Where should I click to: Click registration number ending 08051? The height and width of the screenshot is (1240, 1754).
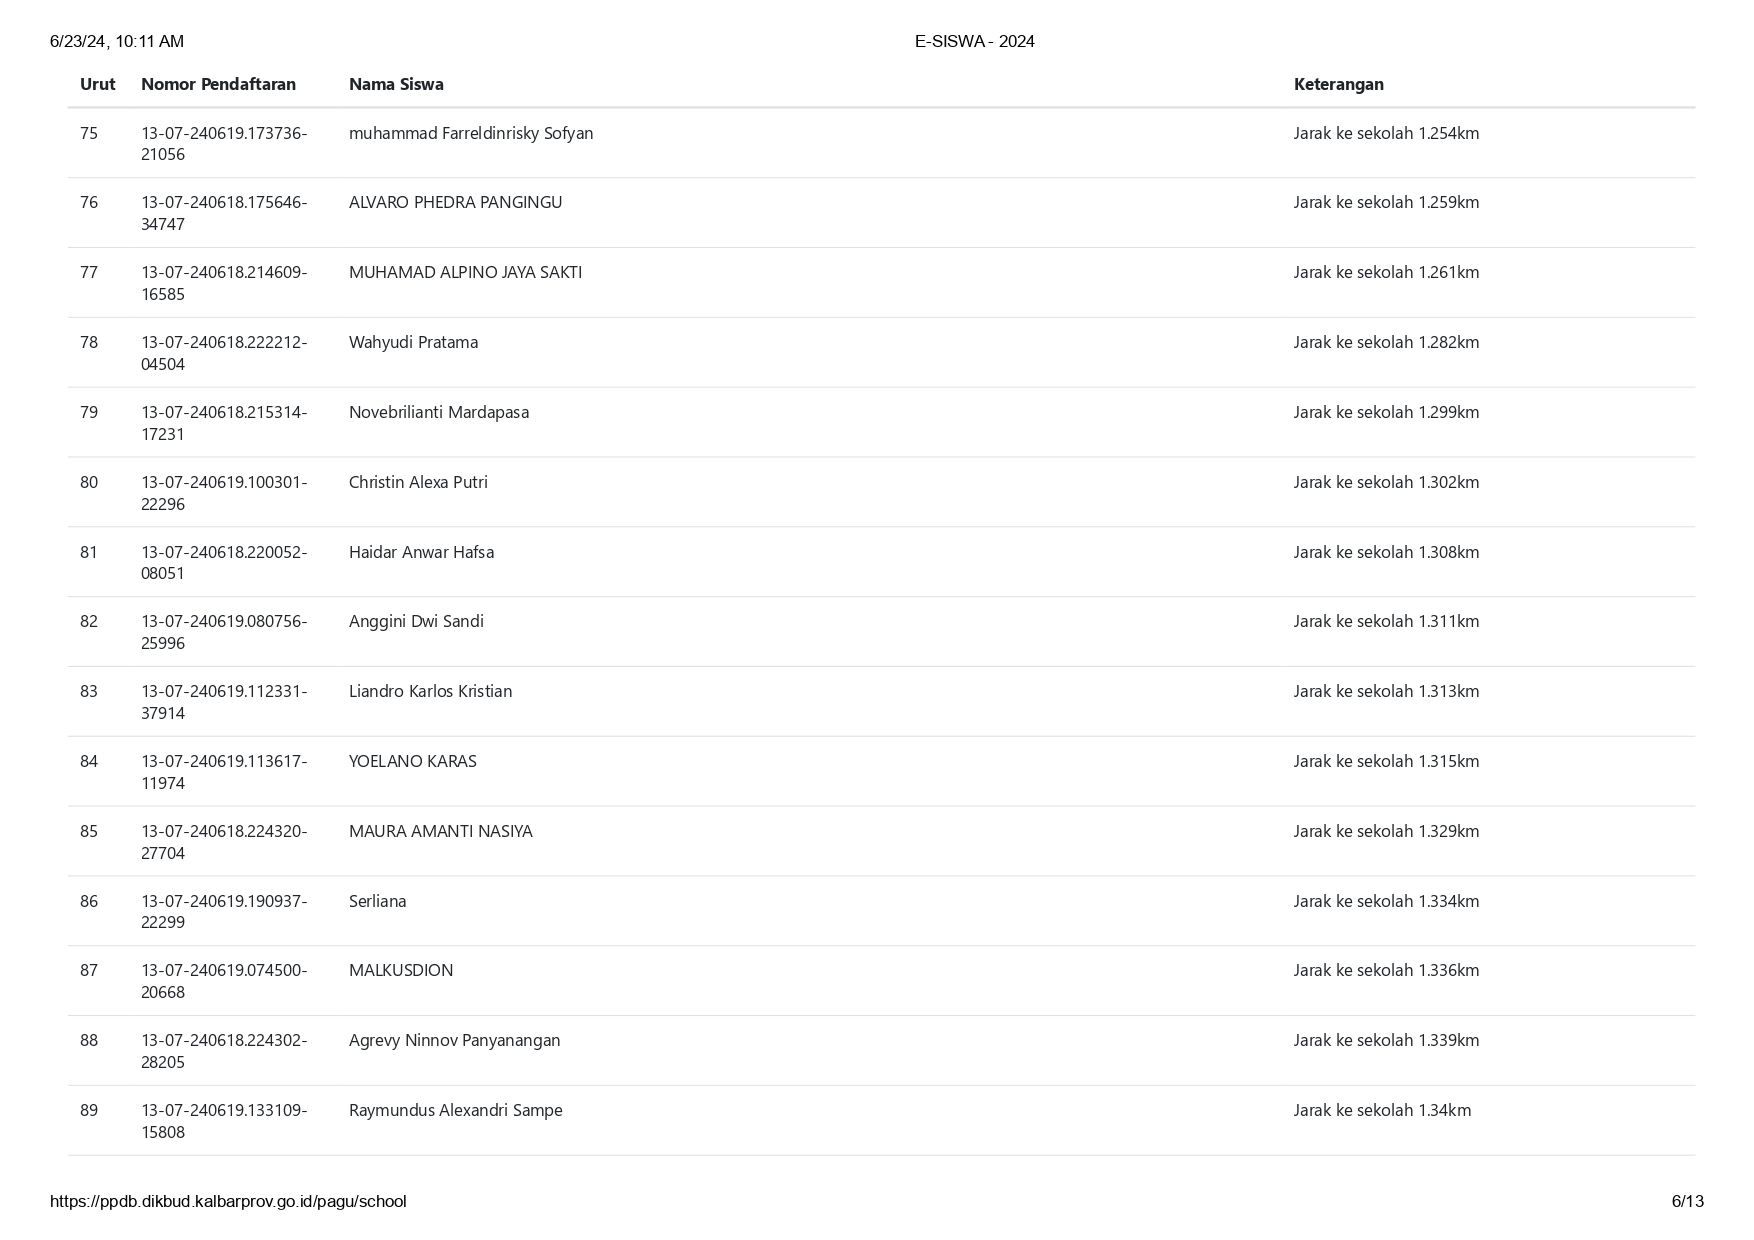tap(224, 562)
